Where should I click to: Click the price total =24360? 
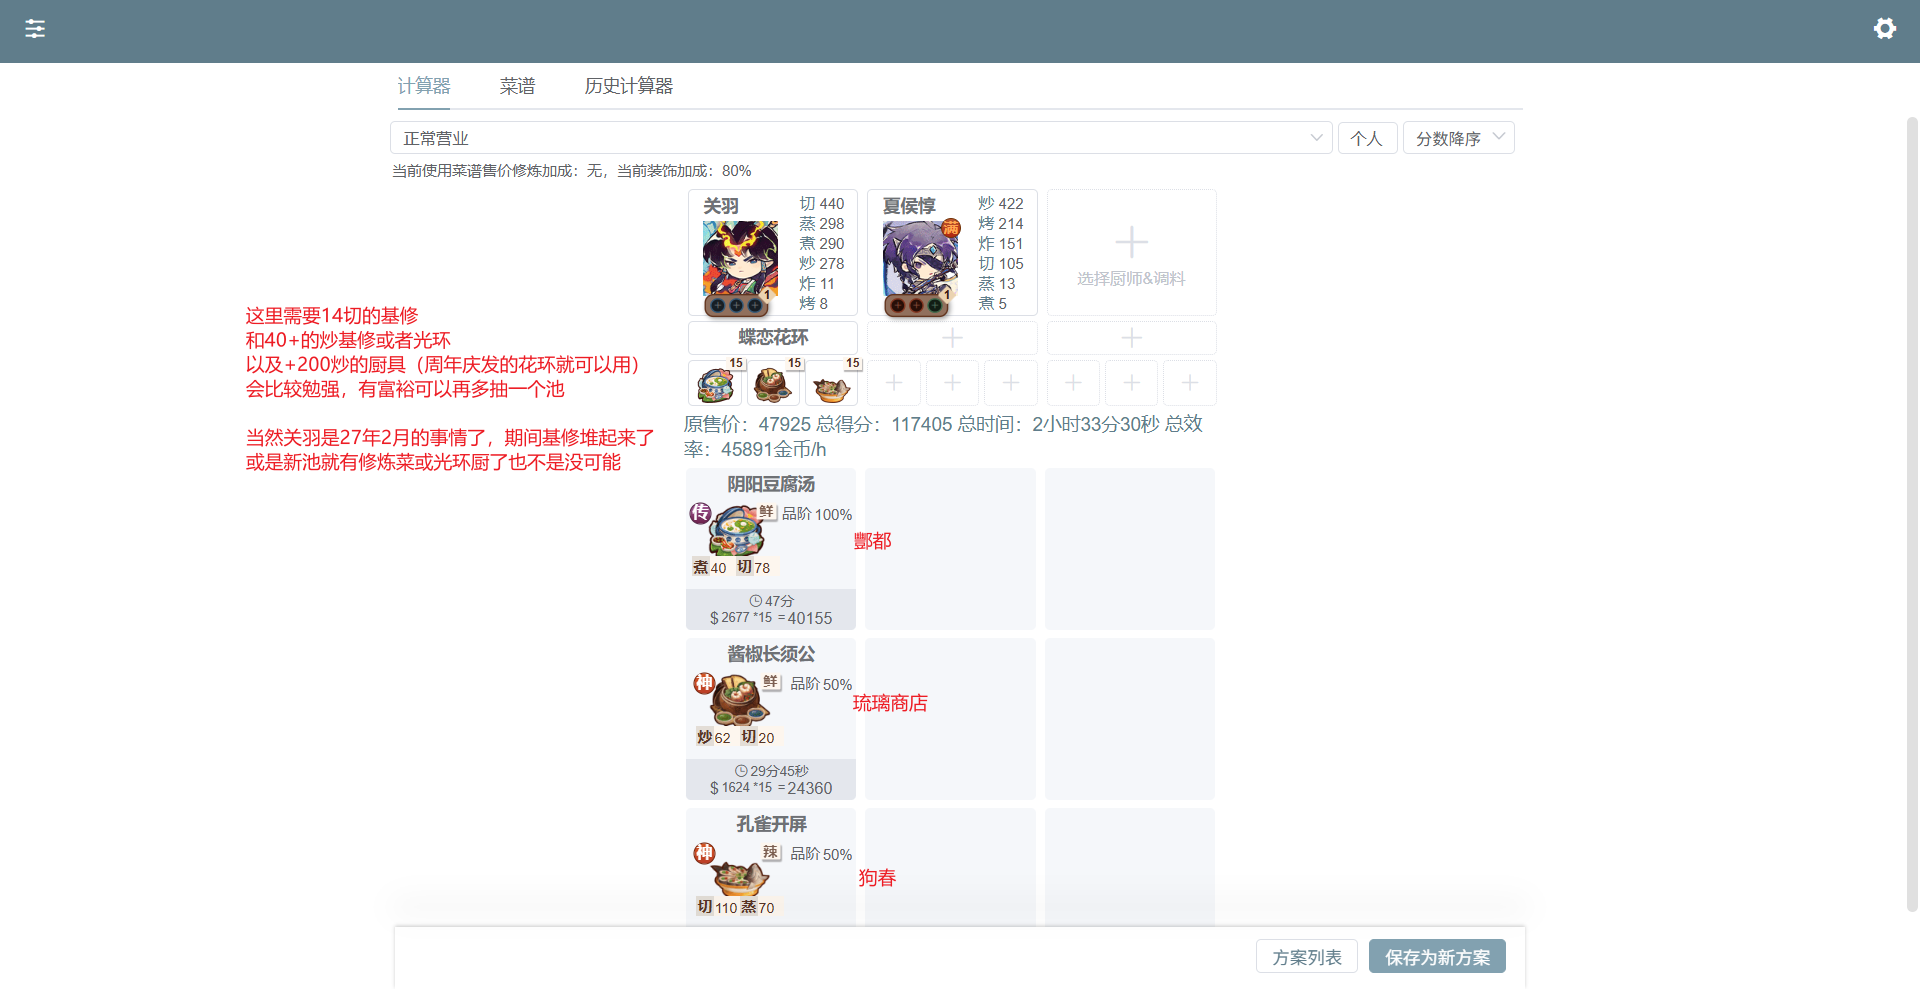click(x=805, y=789)
